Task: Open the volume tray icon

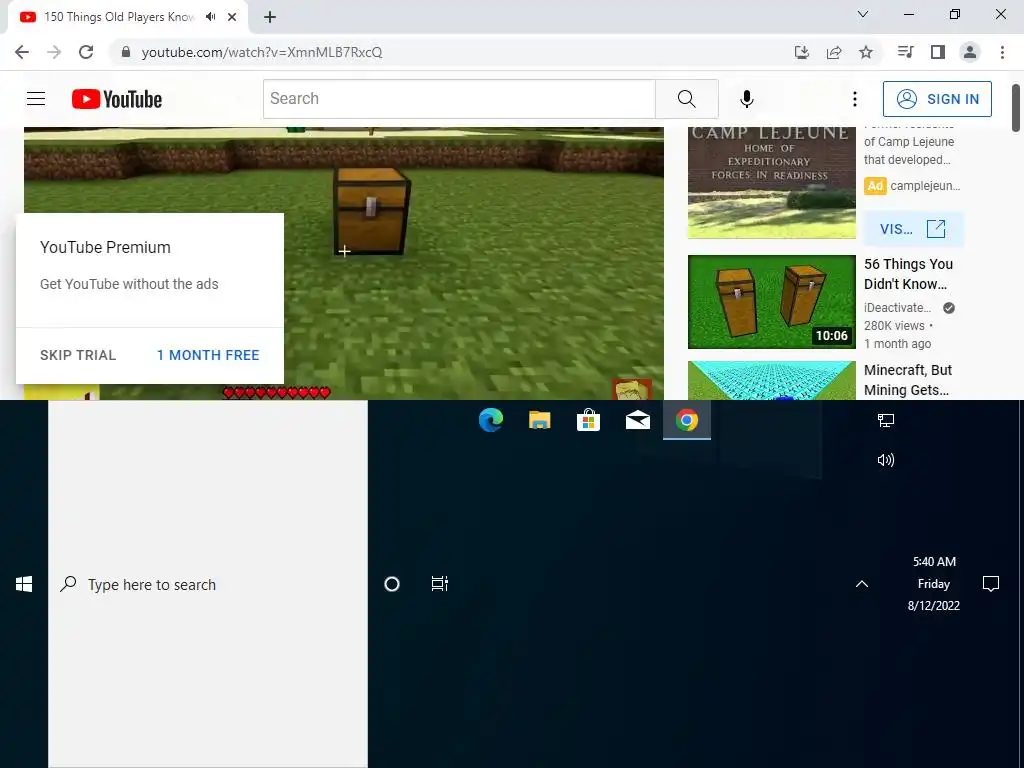Action: (x=886, y=460)
